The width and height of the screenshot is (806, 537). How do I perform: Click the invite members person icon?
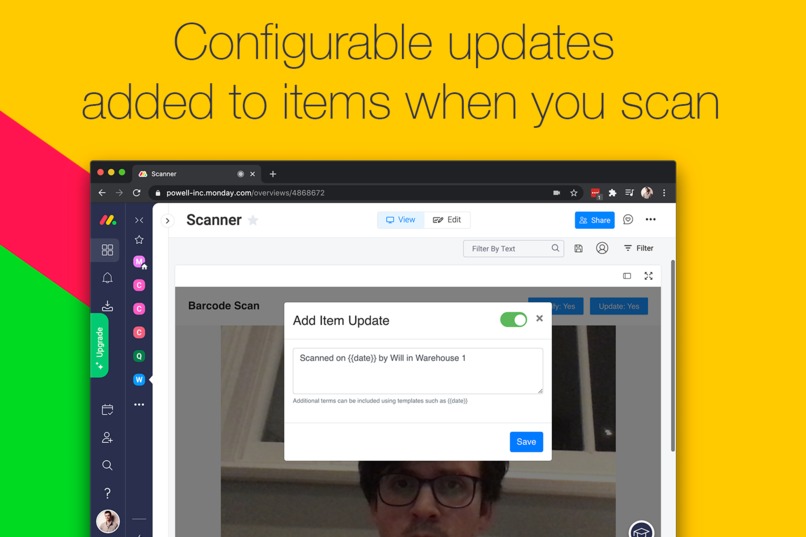pyautogui.click(x=107, y=437)
